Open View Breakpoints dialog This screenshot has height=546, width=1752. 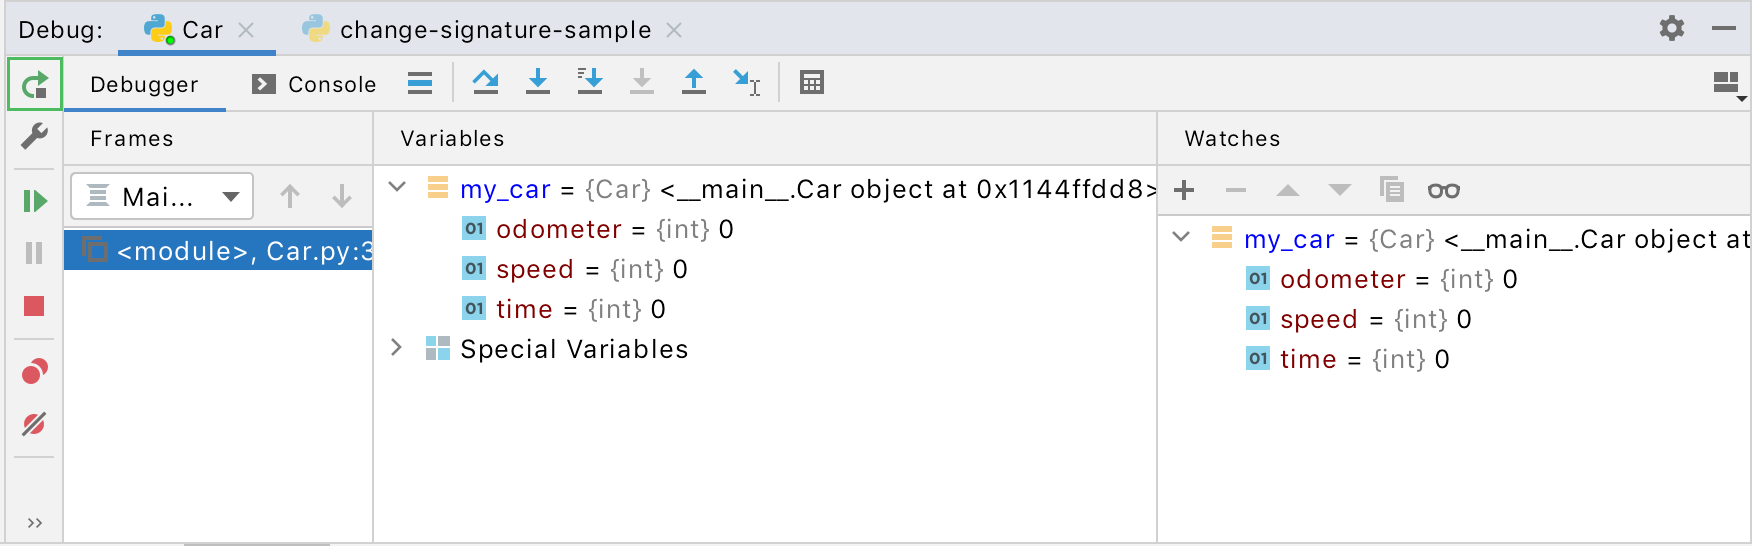[x=35, y=372]
